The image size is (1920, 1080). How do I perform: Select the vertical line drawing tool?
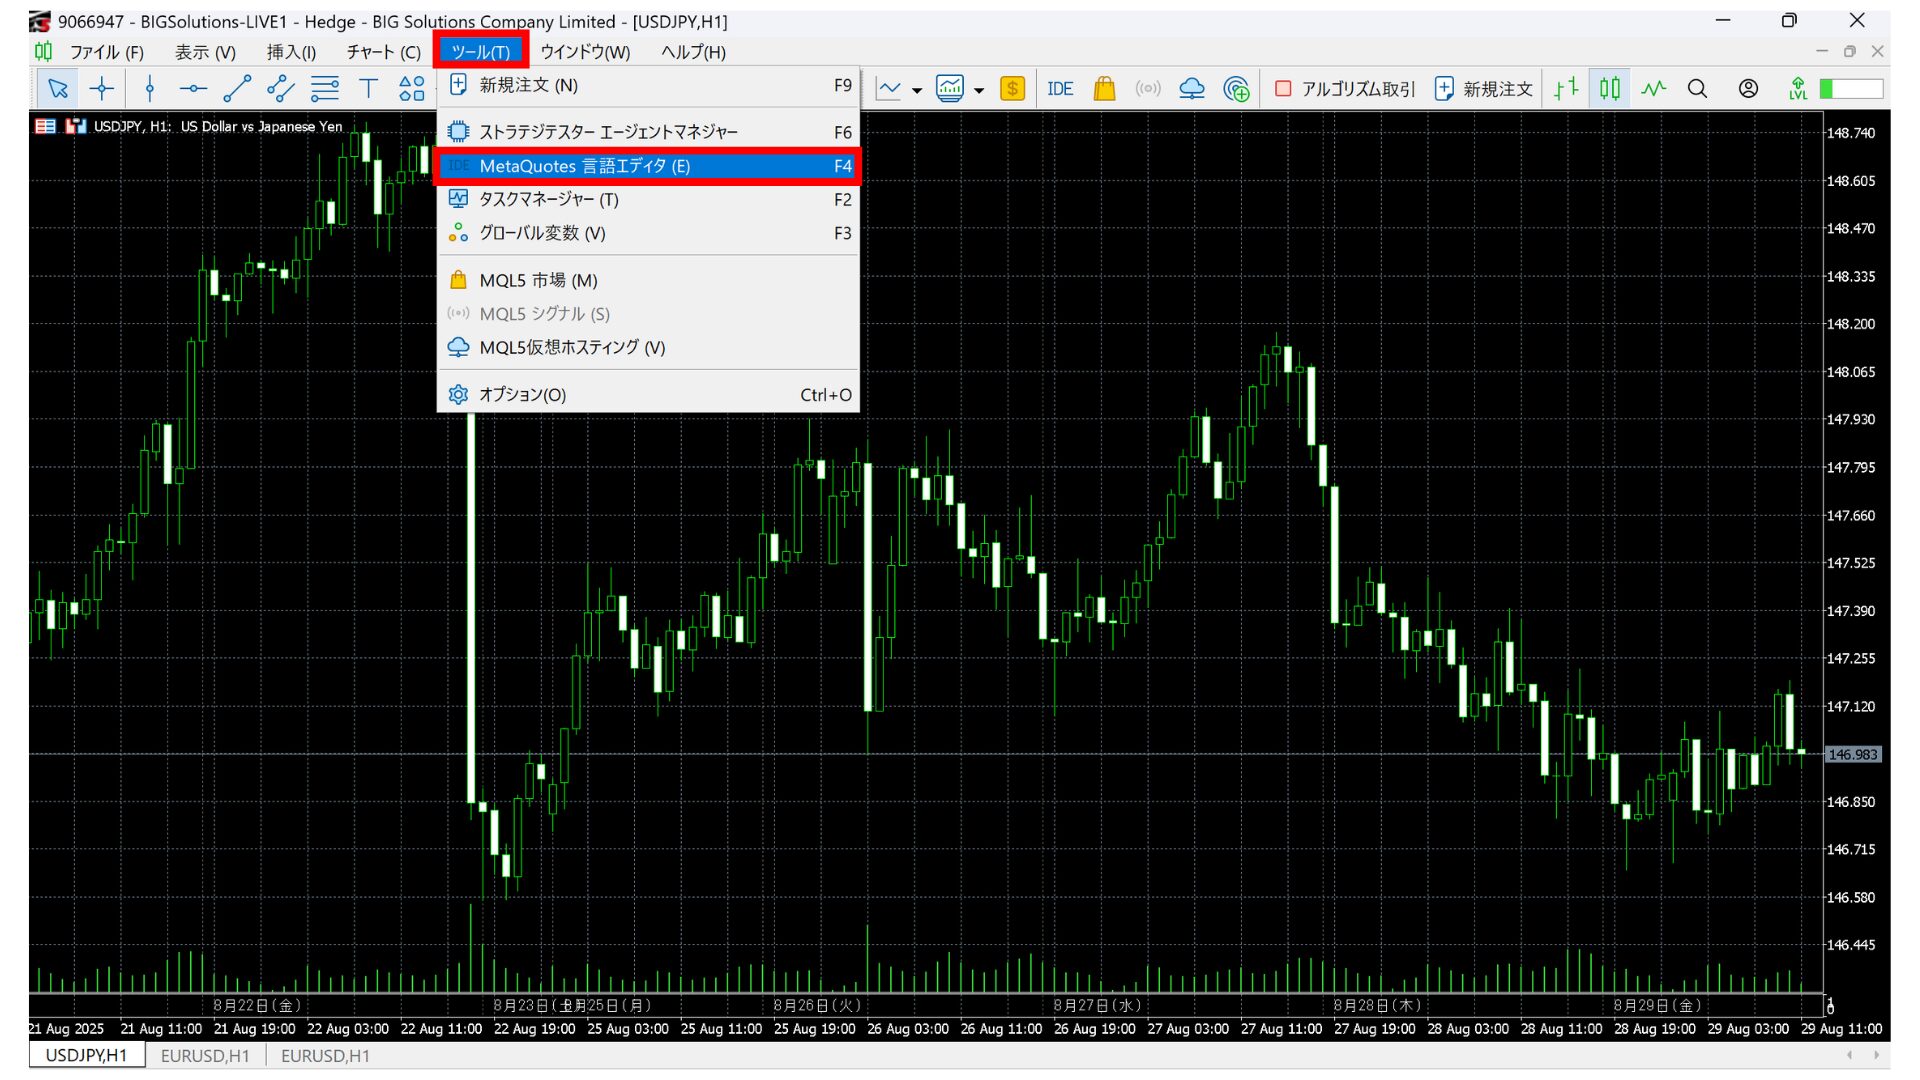[150, 89]
